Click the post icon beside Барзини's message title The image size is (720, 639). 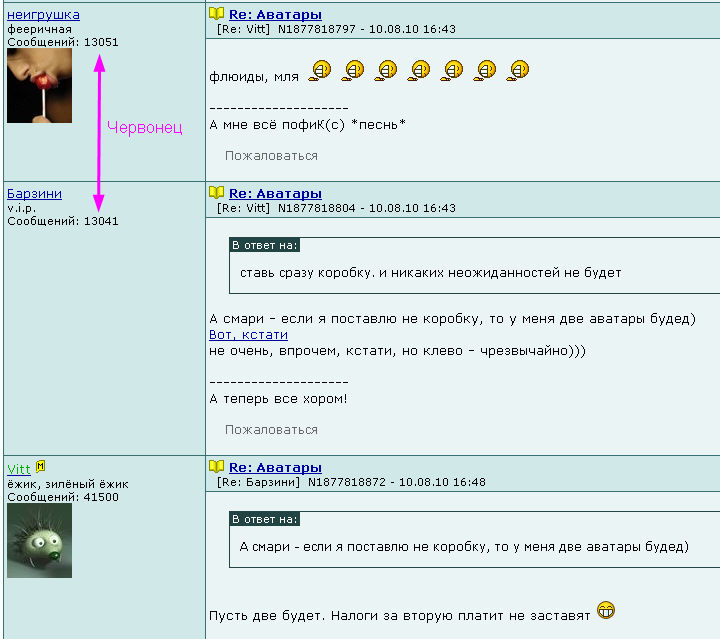point(216,192)
